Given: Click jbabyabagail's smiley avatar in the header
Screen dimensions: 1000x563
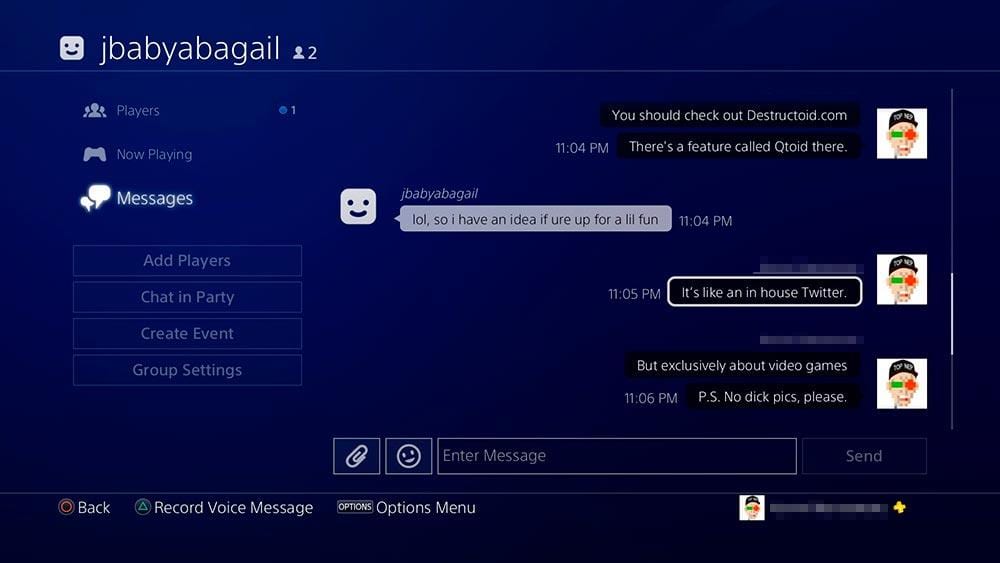Looking at the screenshot, I should click(x=71, y=48).
